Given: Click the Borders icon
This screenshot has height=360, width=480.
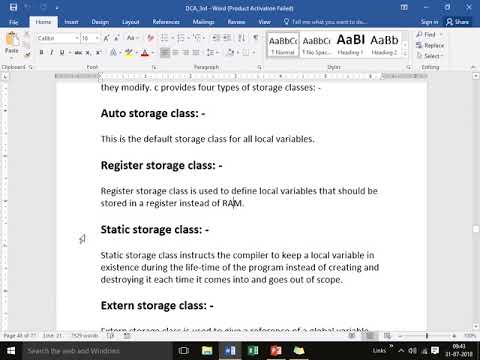Looking at the screenshot, I should (x=246, y=53).
